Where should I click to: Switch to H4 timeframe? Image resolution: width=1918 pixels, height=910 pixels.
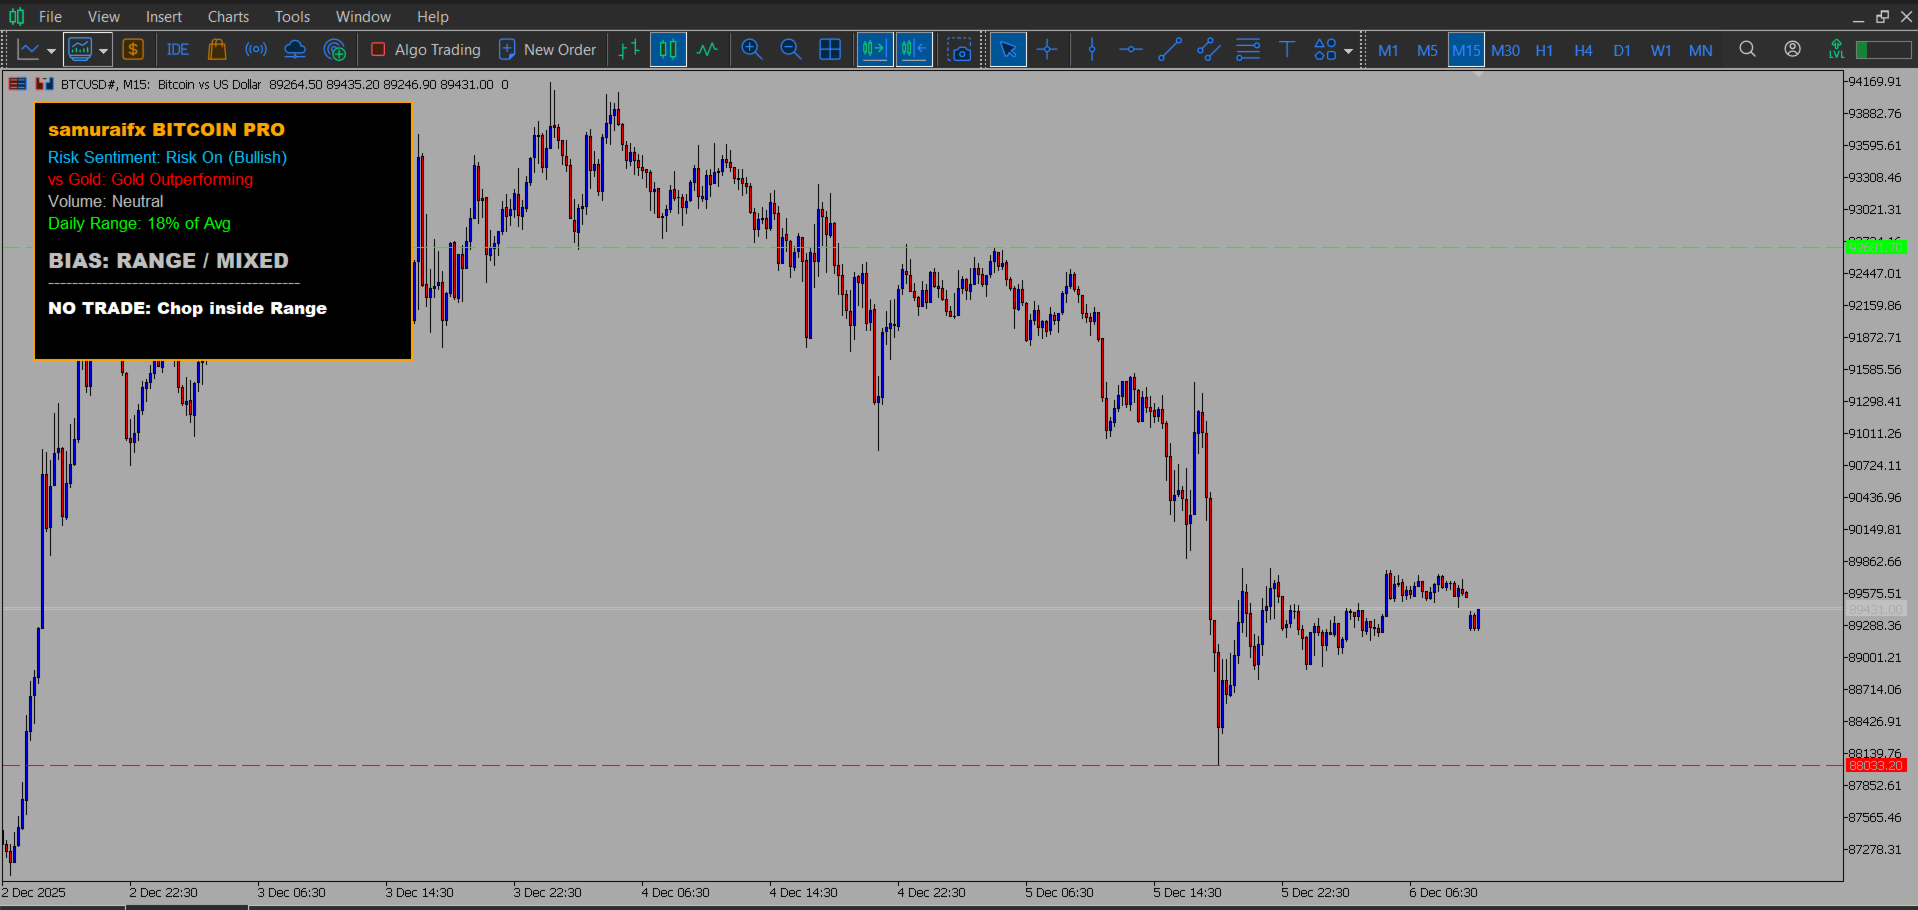point(1583,50)
